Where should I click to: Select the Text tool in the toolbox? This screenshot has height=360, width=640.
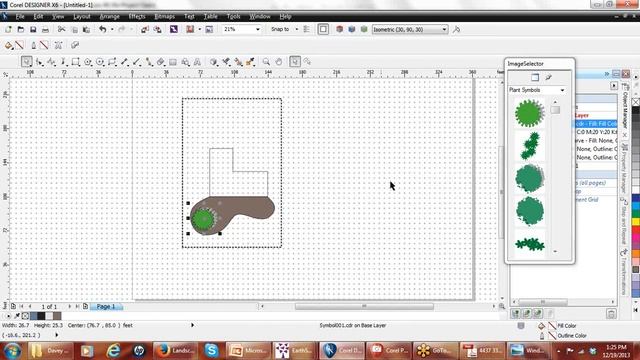click(x=197, y=62)
